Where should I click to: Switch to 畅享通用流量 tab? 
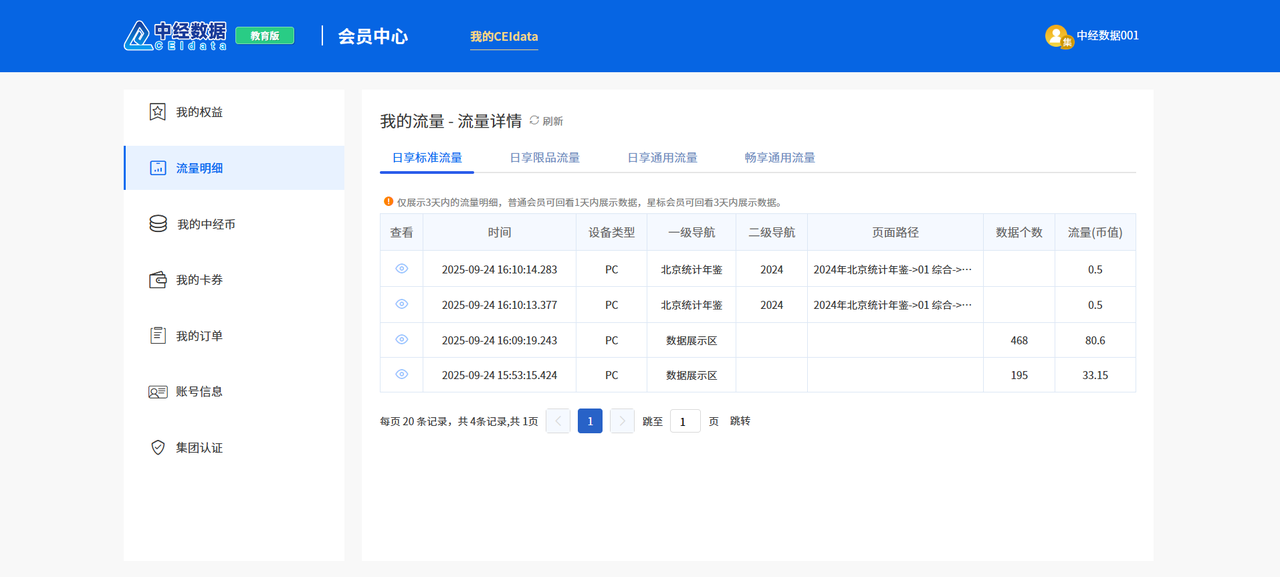(x=779, y=158)
